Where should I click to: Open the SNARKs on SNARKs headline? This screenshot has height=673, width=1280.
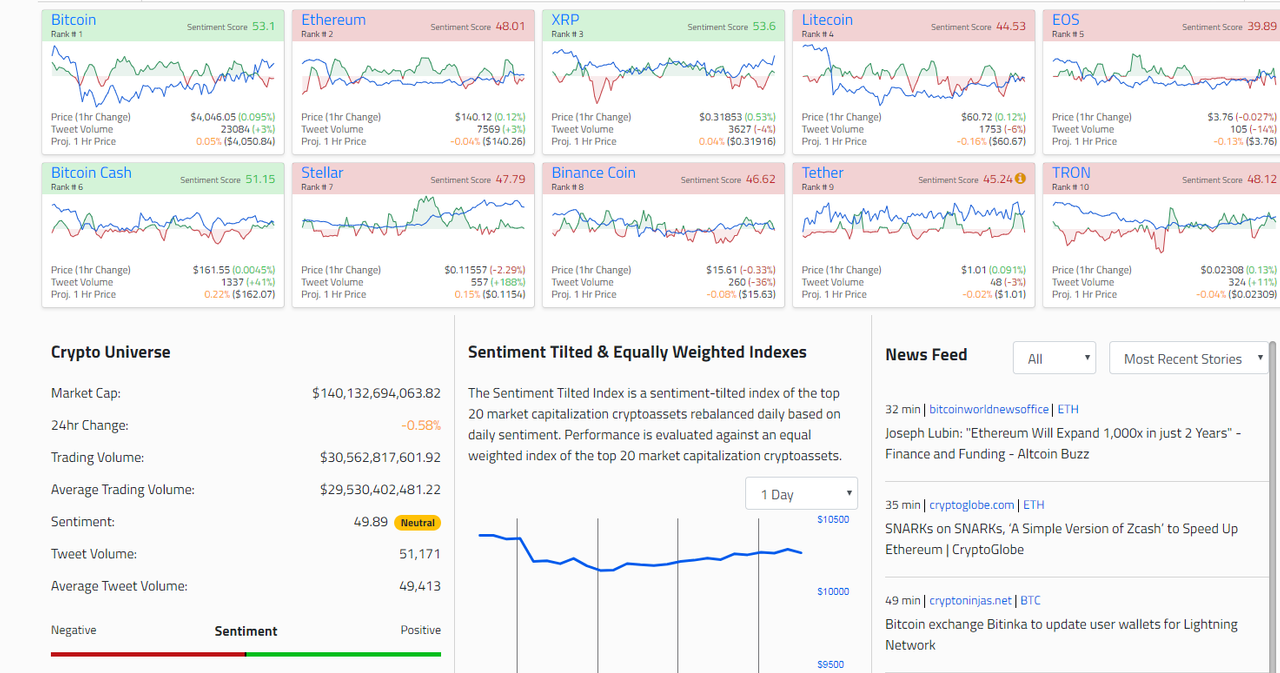click(x=1061, y=539)
